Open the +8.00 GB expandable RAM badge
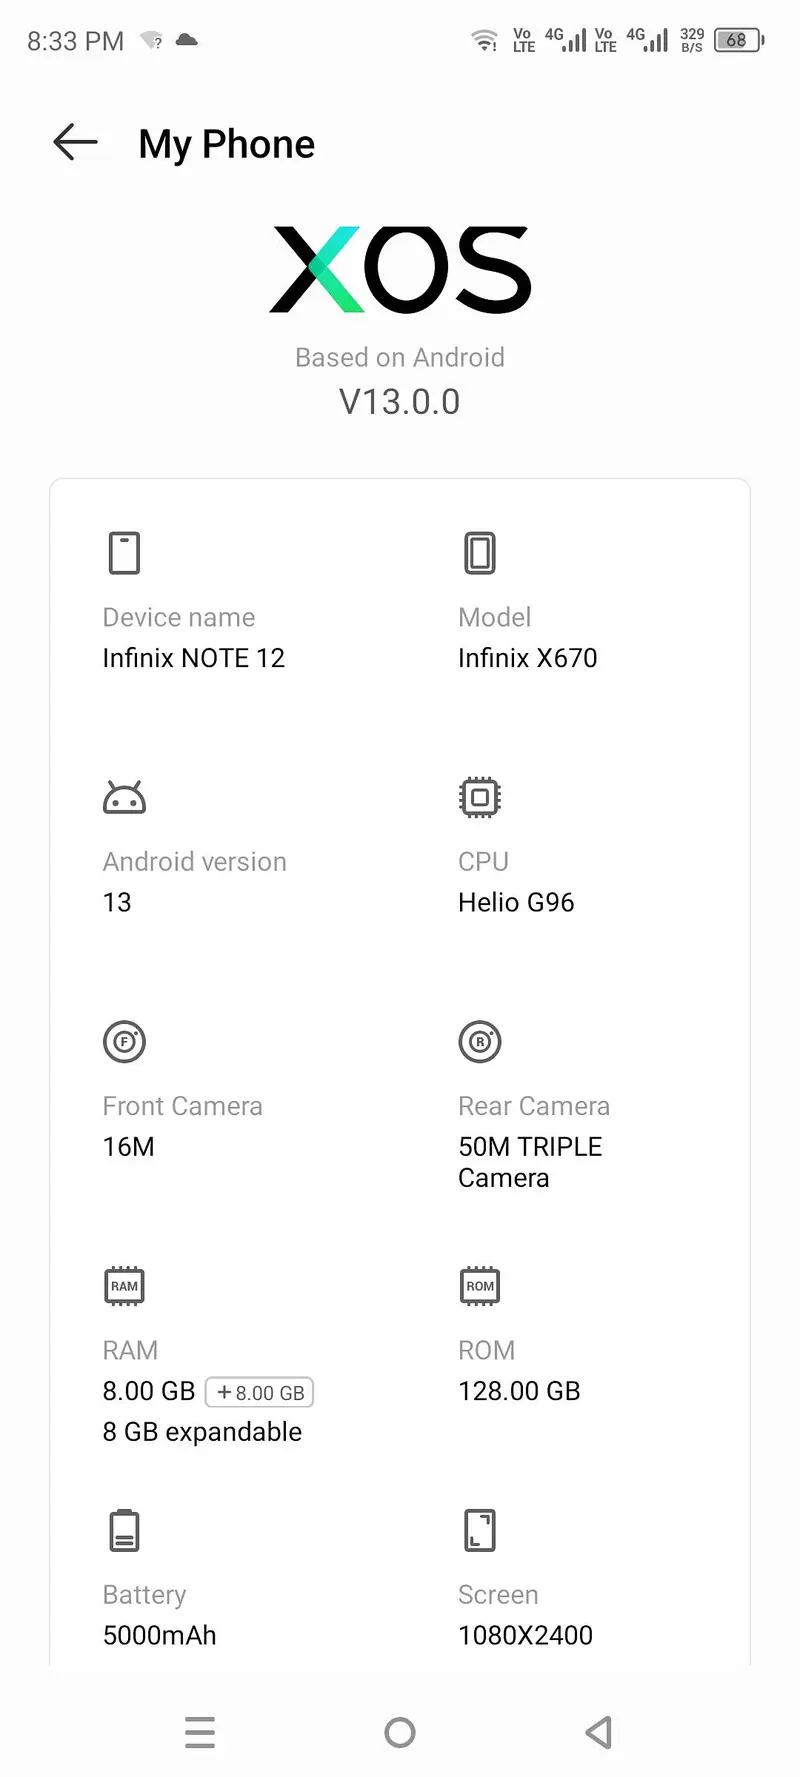 click(x=259, y=1392)
